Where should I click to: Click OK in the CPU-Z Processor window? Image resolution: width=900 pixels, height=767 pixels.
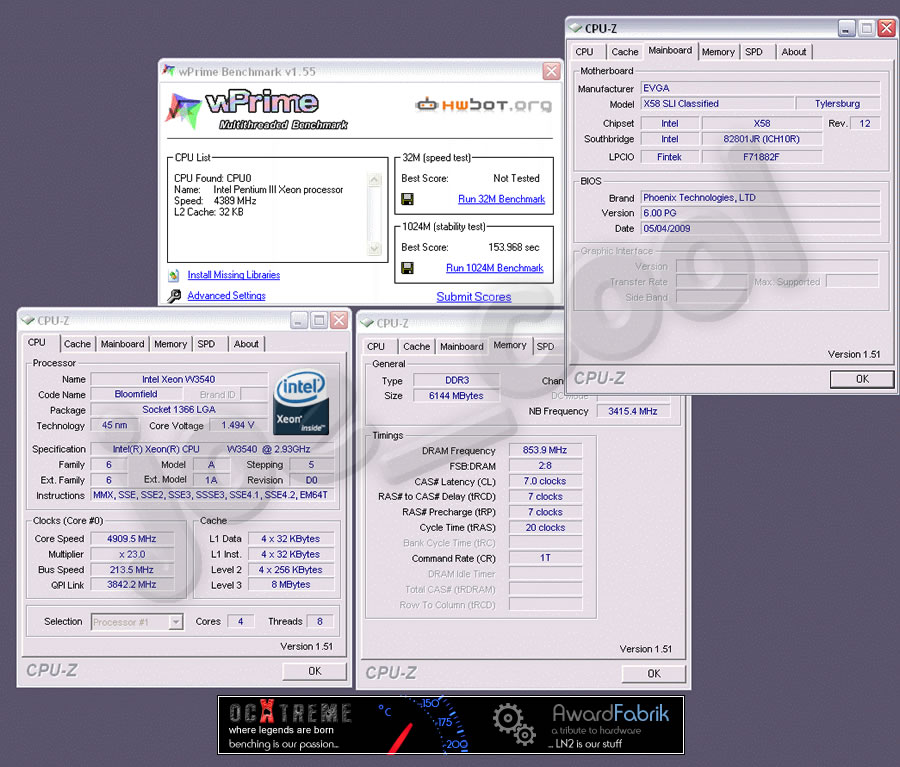315,671
